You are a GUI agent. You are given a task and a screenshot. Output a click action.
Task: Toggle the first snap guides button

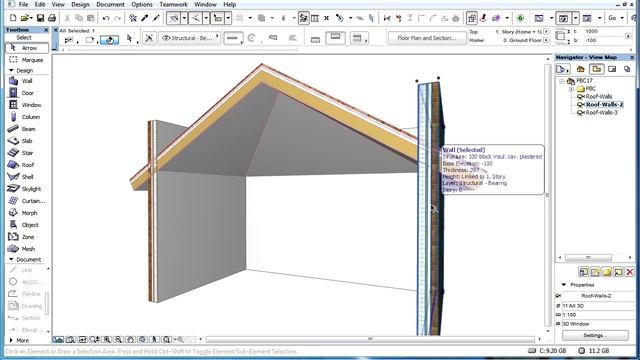click(174, 18)
